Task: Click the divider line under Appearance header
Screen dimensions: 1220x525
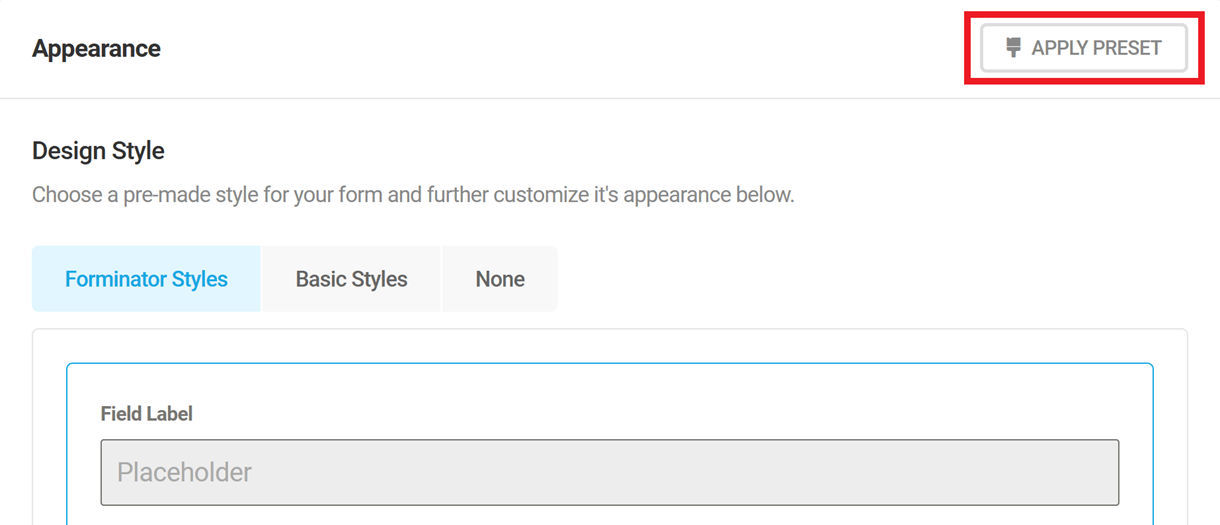Action: click(610, 98)
